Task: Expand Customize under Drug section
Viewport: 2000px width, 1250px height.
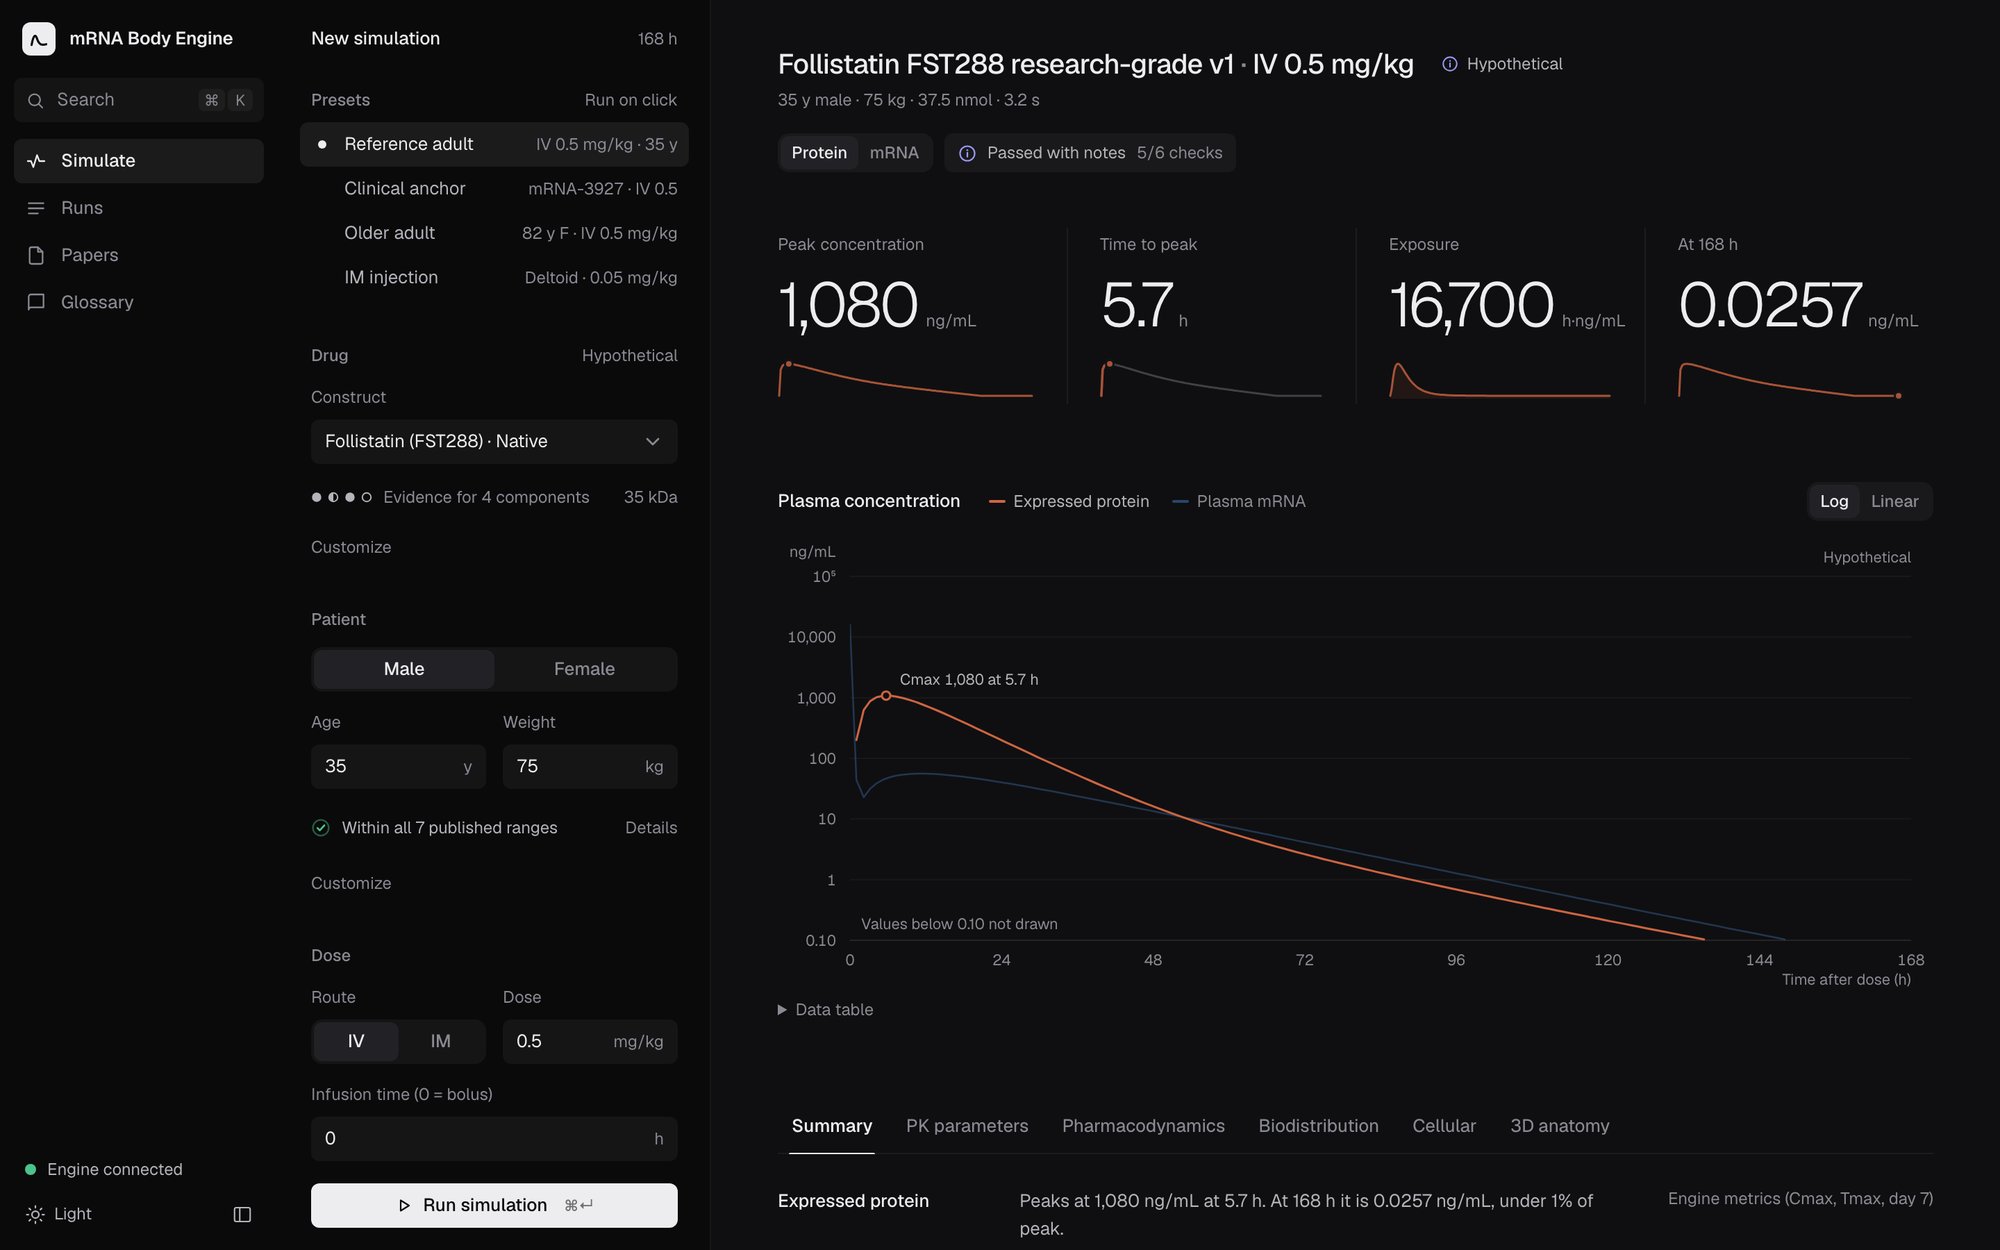Action: [351, 547]
